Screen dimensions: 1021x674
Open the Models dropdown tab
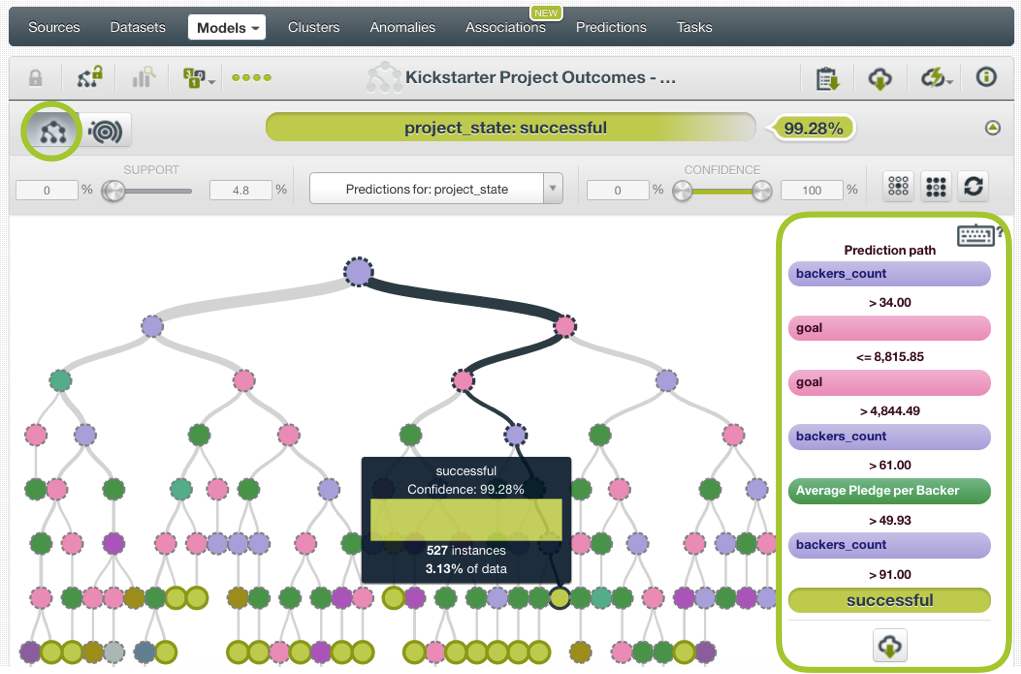click(227, 27)
